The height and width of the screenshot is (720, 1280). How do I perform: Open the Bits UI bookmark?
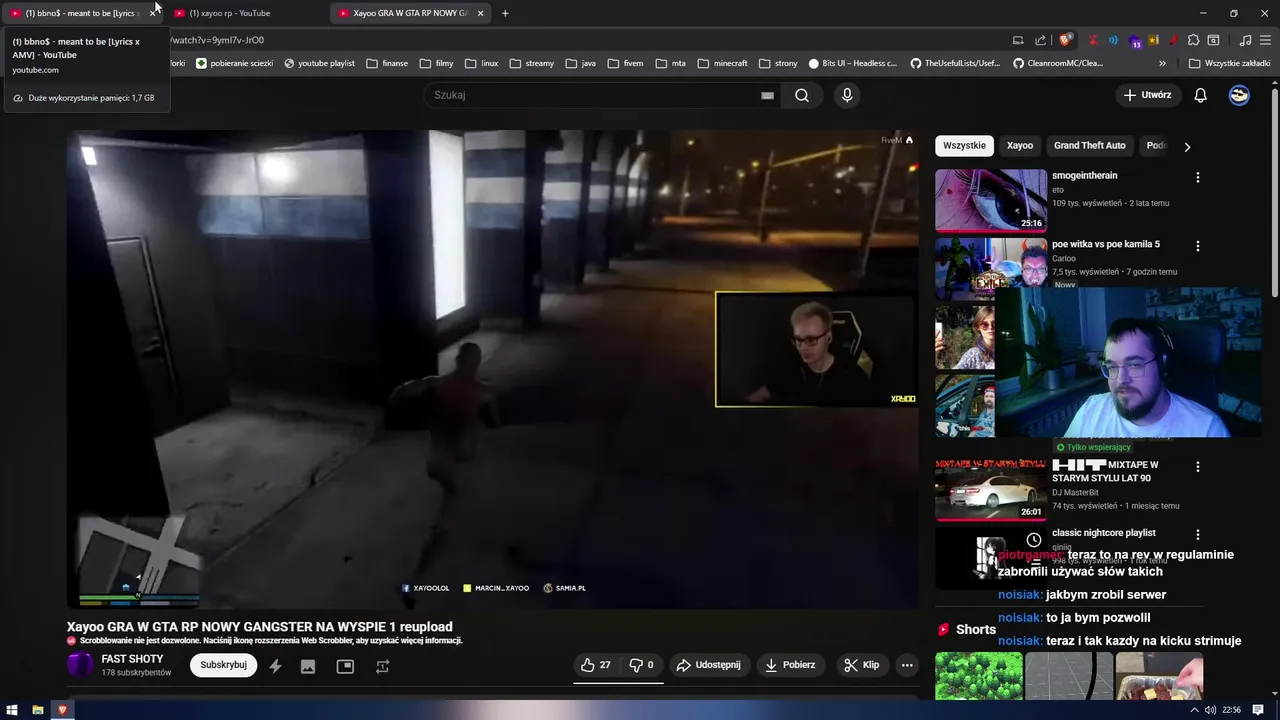pyautogui.click(x=853, y=63)
